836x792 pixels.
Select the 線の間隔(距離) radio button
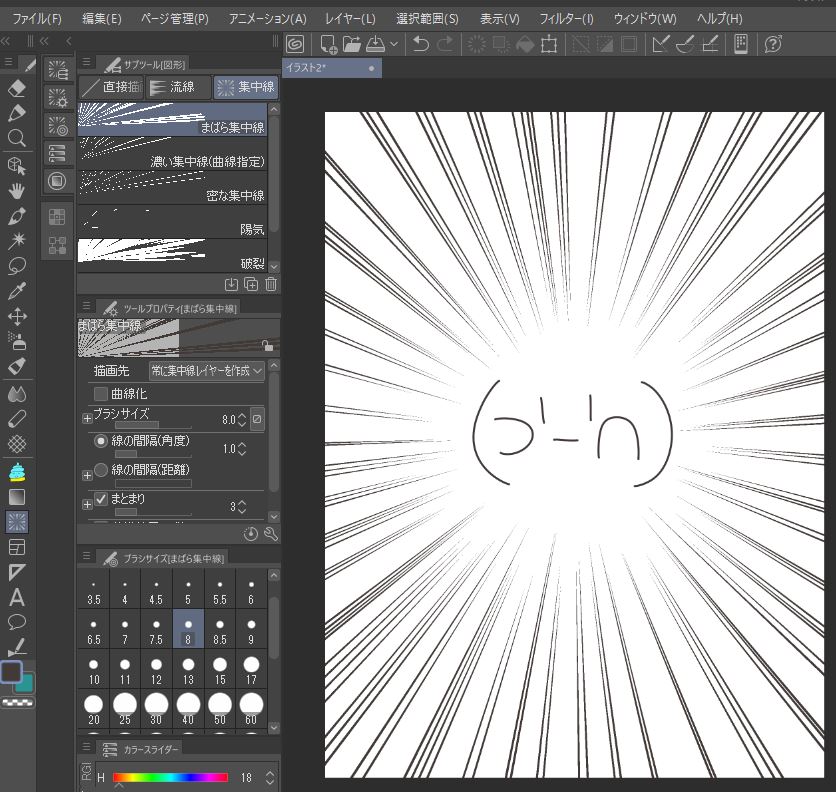click(x=101, y=470)
